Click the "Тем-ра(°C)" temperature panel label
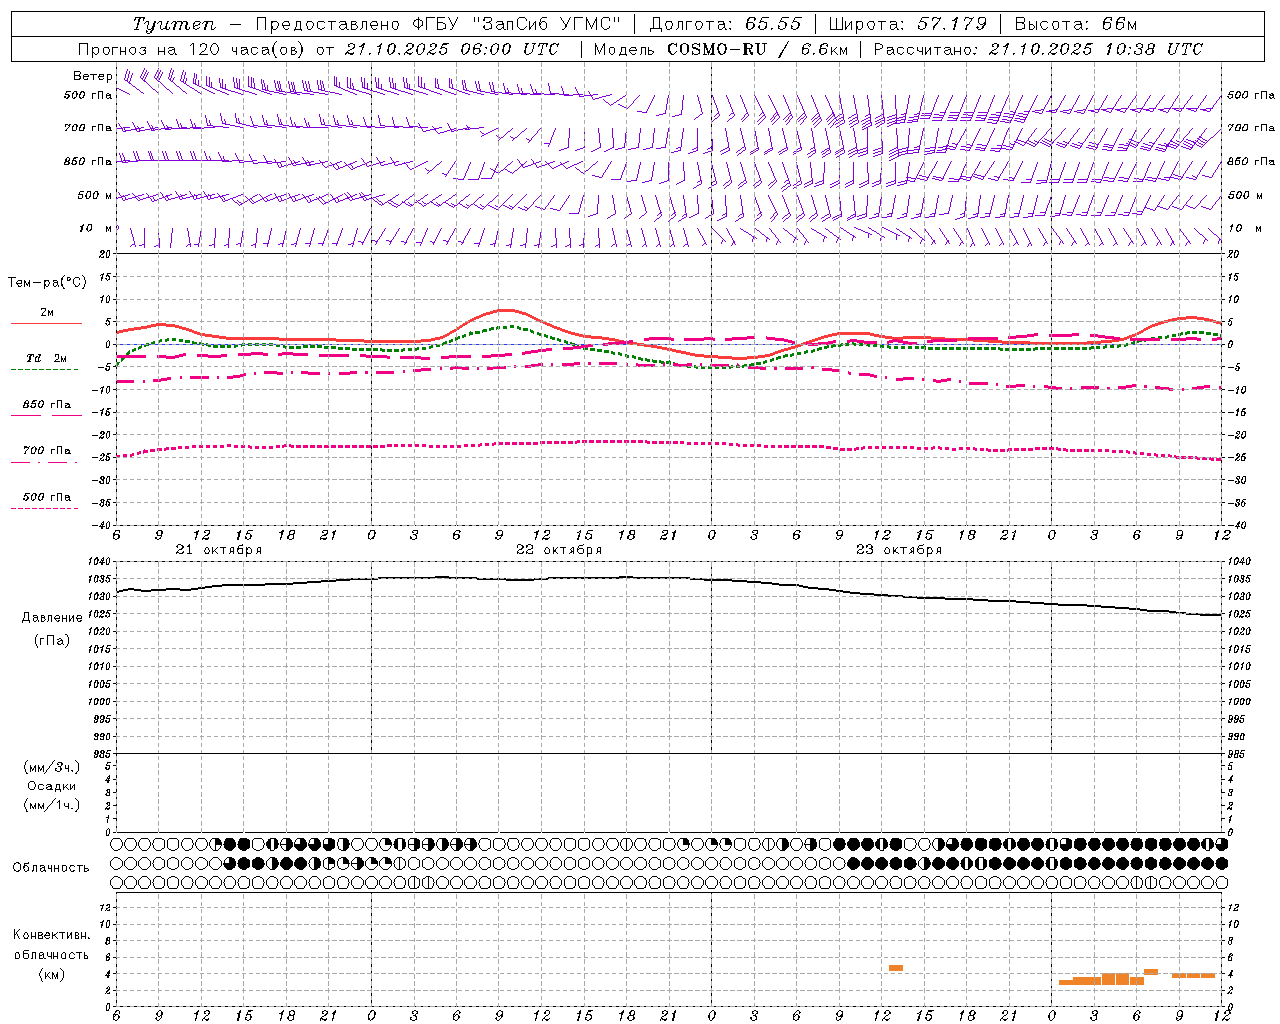 [47, 283]
